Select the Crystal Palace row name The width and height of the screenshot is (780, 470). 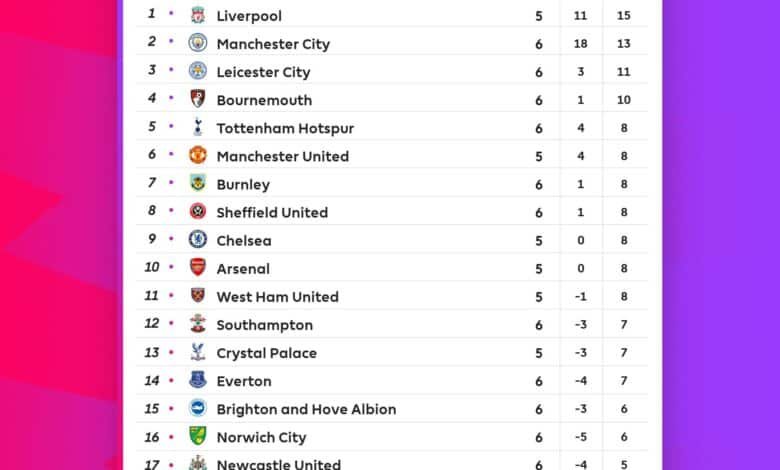(267, 353)
